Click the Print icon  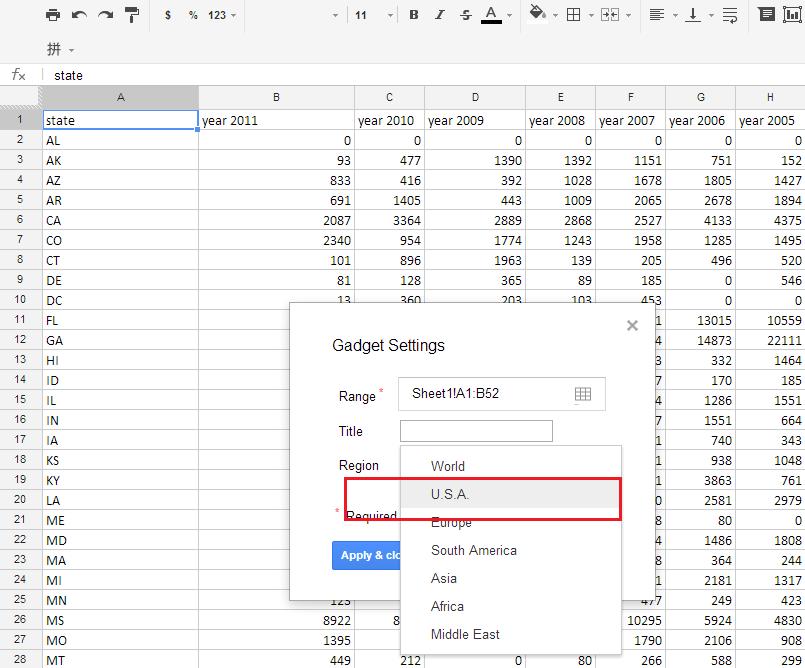click(51, 14)
